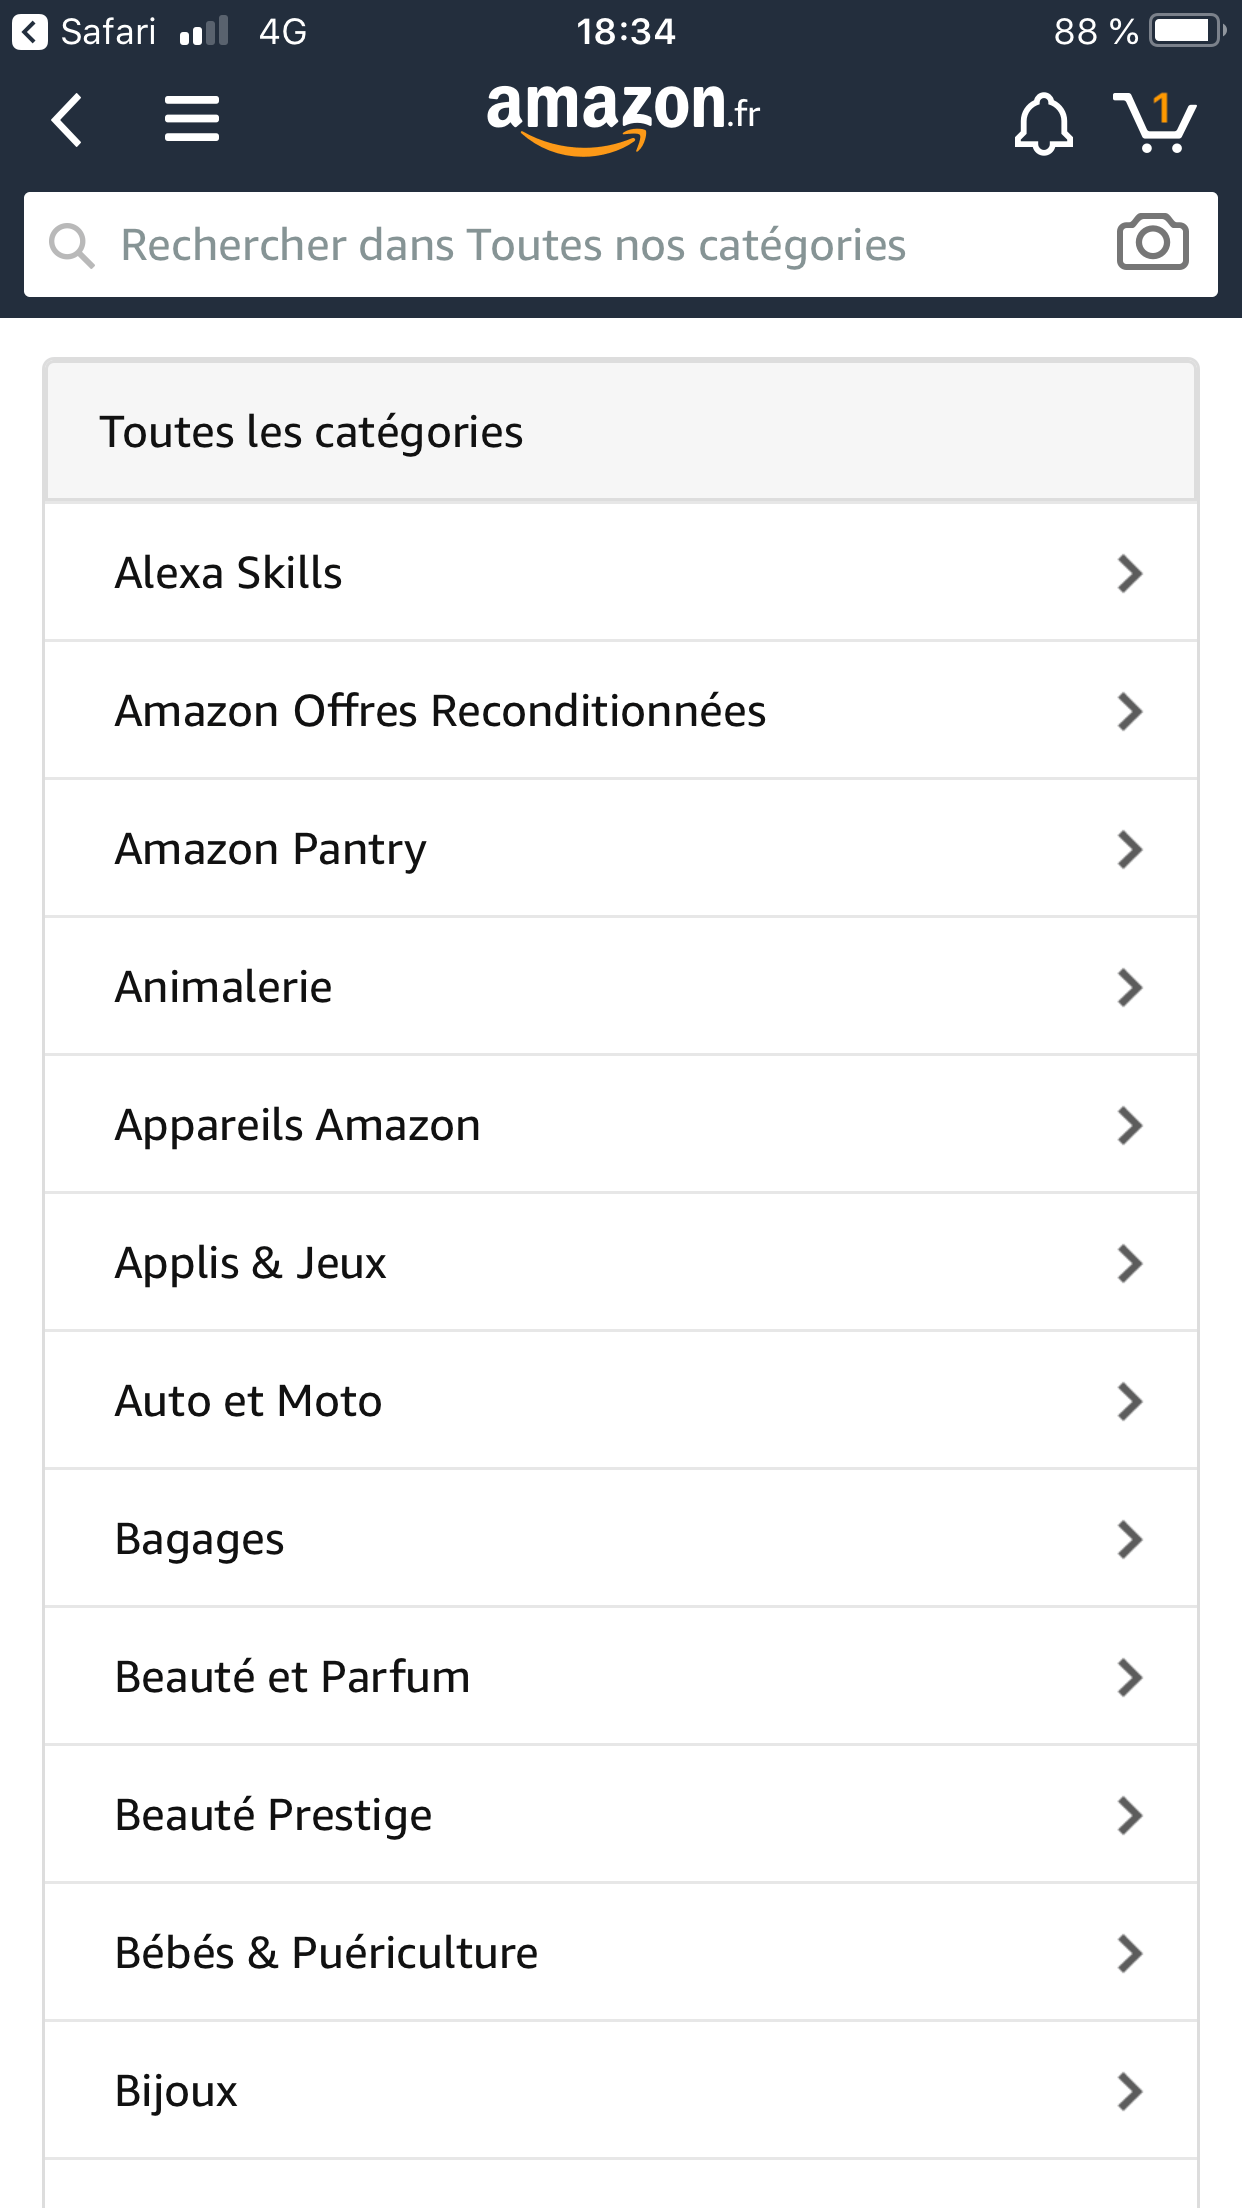1242x2208 pixels.
Task: Tap the magnifying glass search icon
Action: point(72,245)
